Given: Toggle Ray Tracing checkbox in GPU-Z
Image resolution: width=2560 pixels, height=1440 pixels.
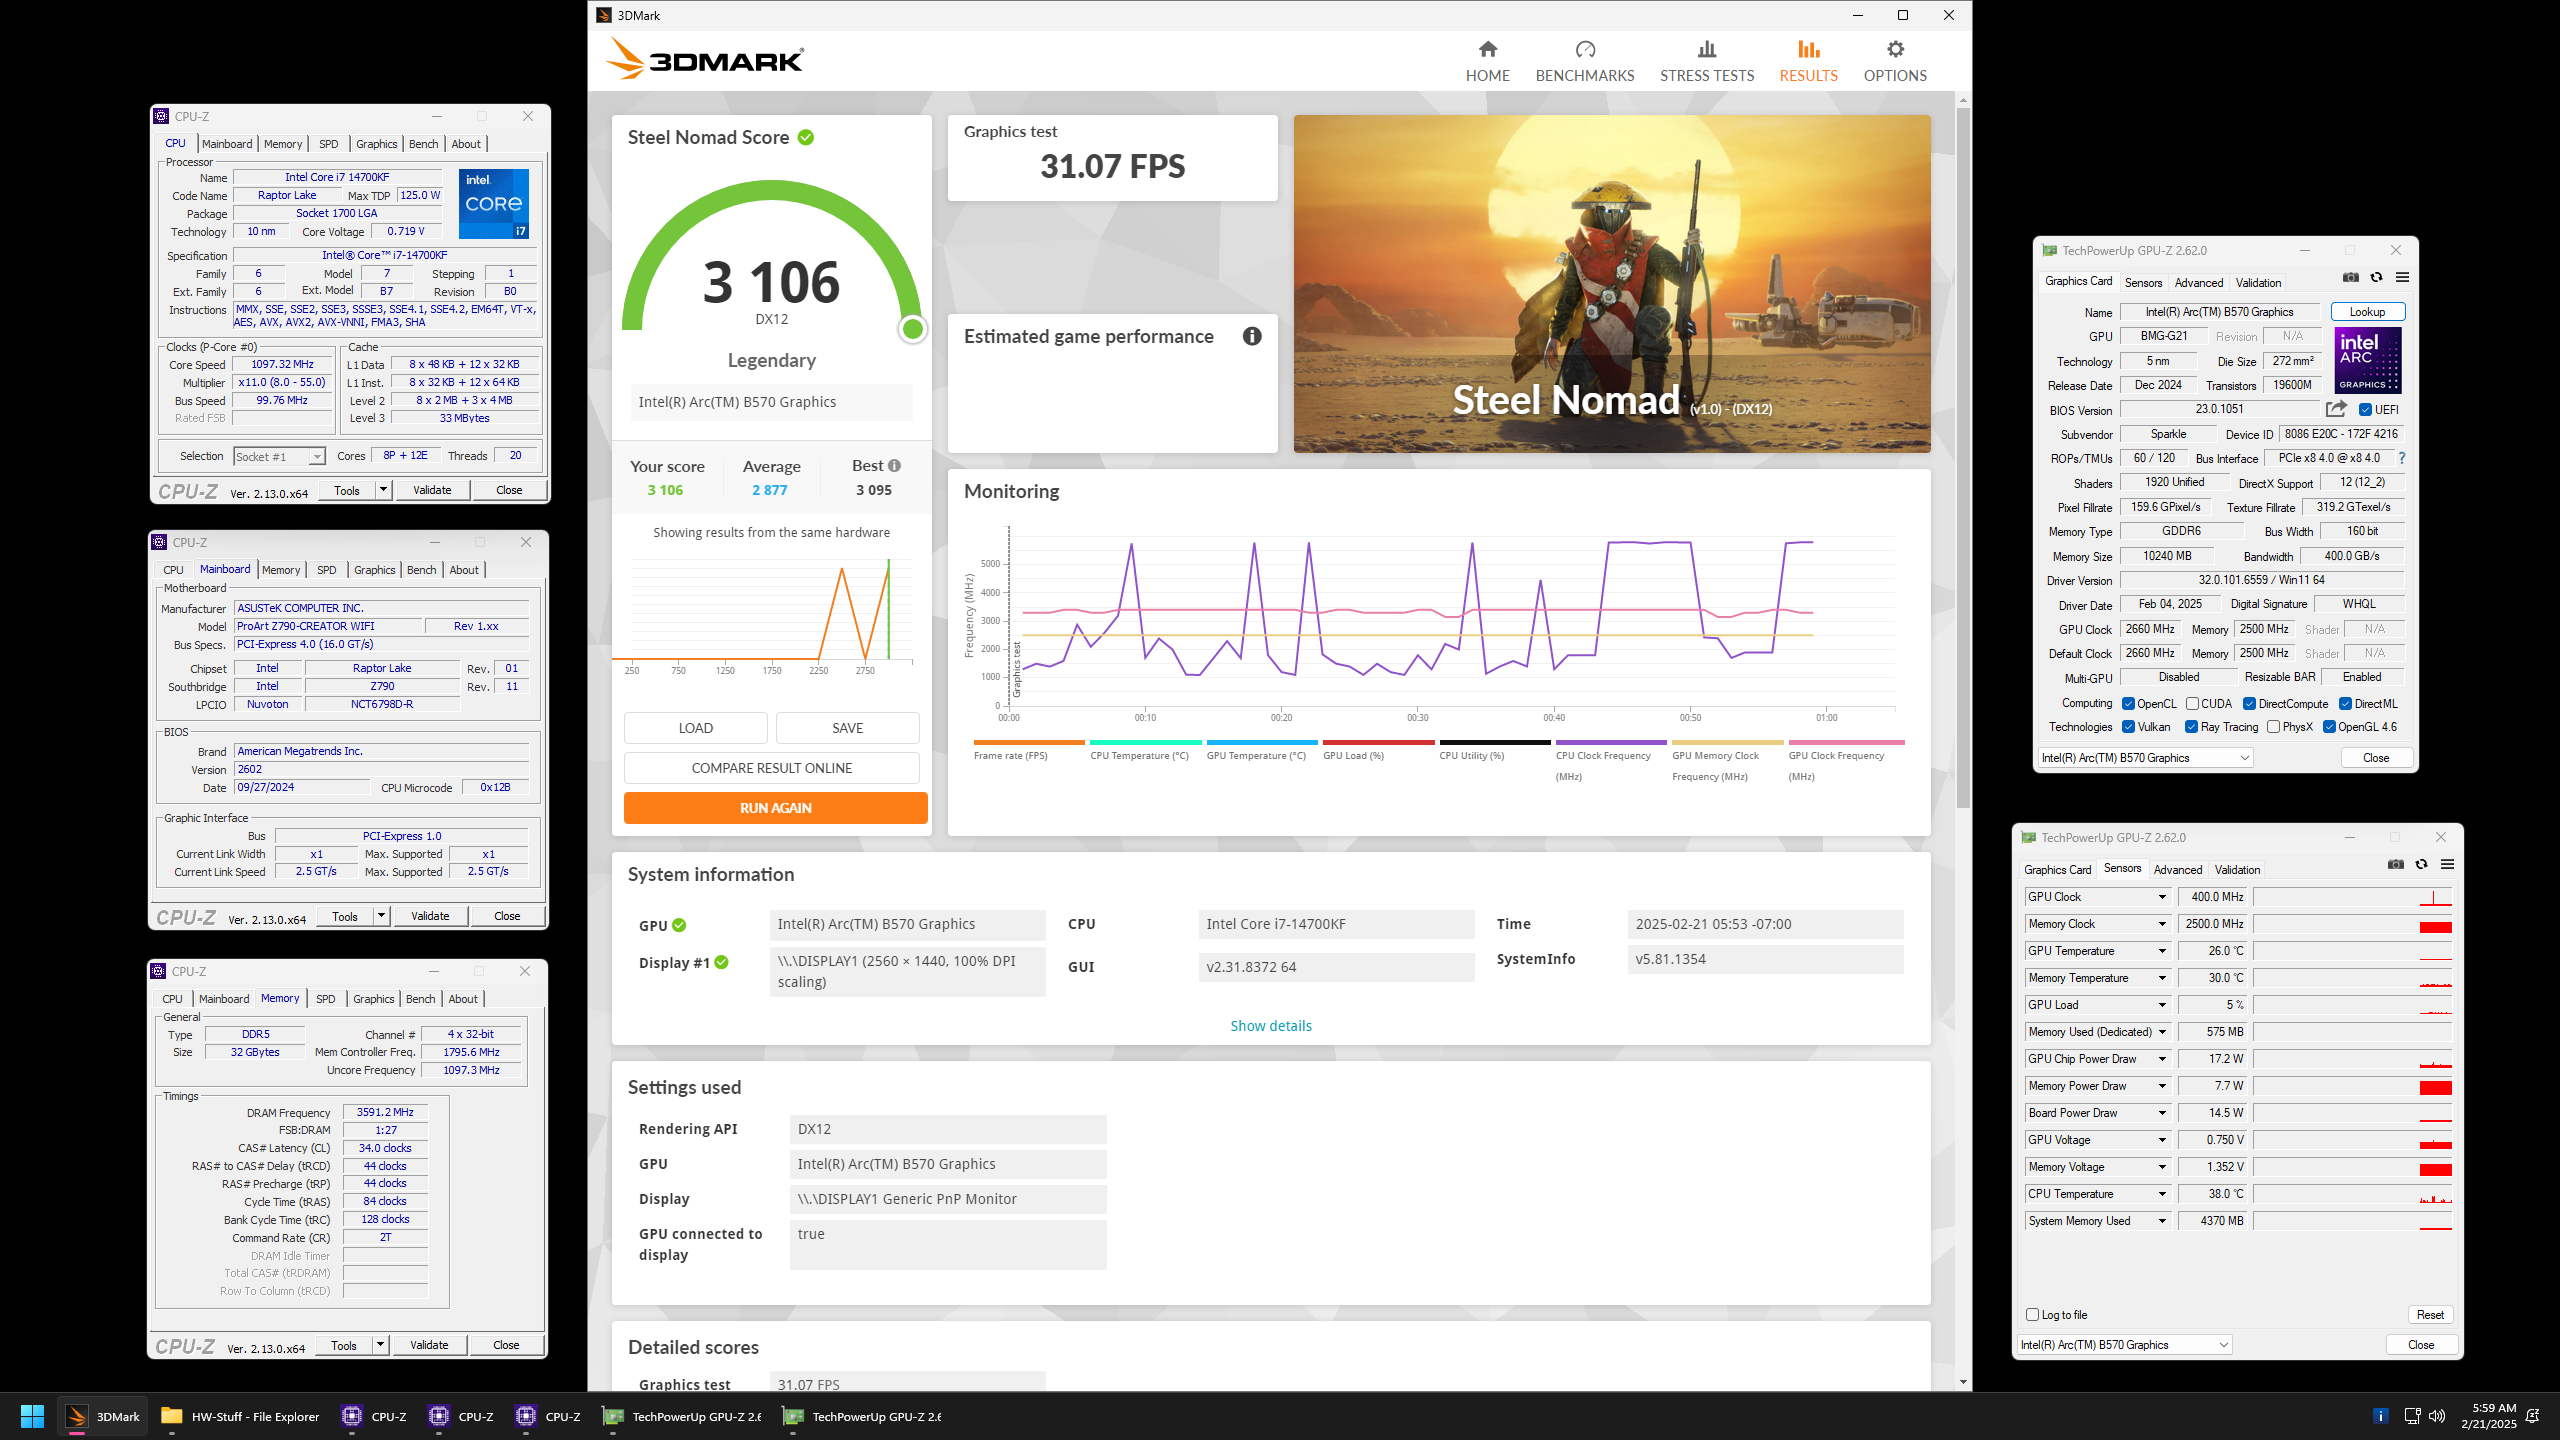Looking at the screenshot, I should (2192, 727).
